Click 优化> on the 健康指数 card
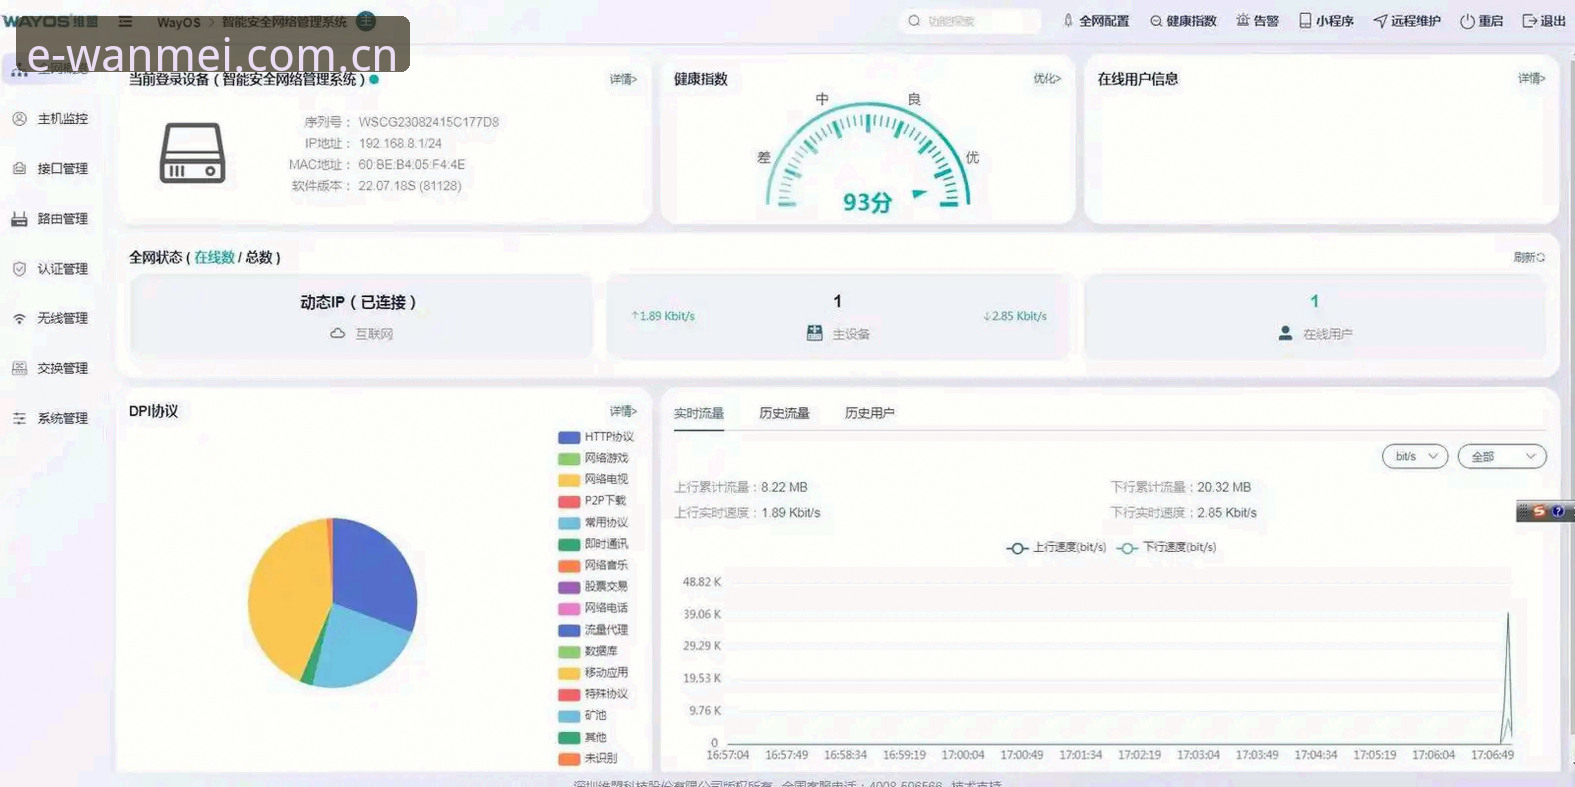 pos(1047,79)
